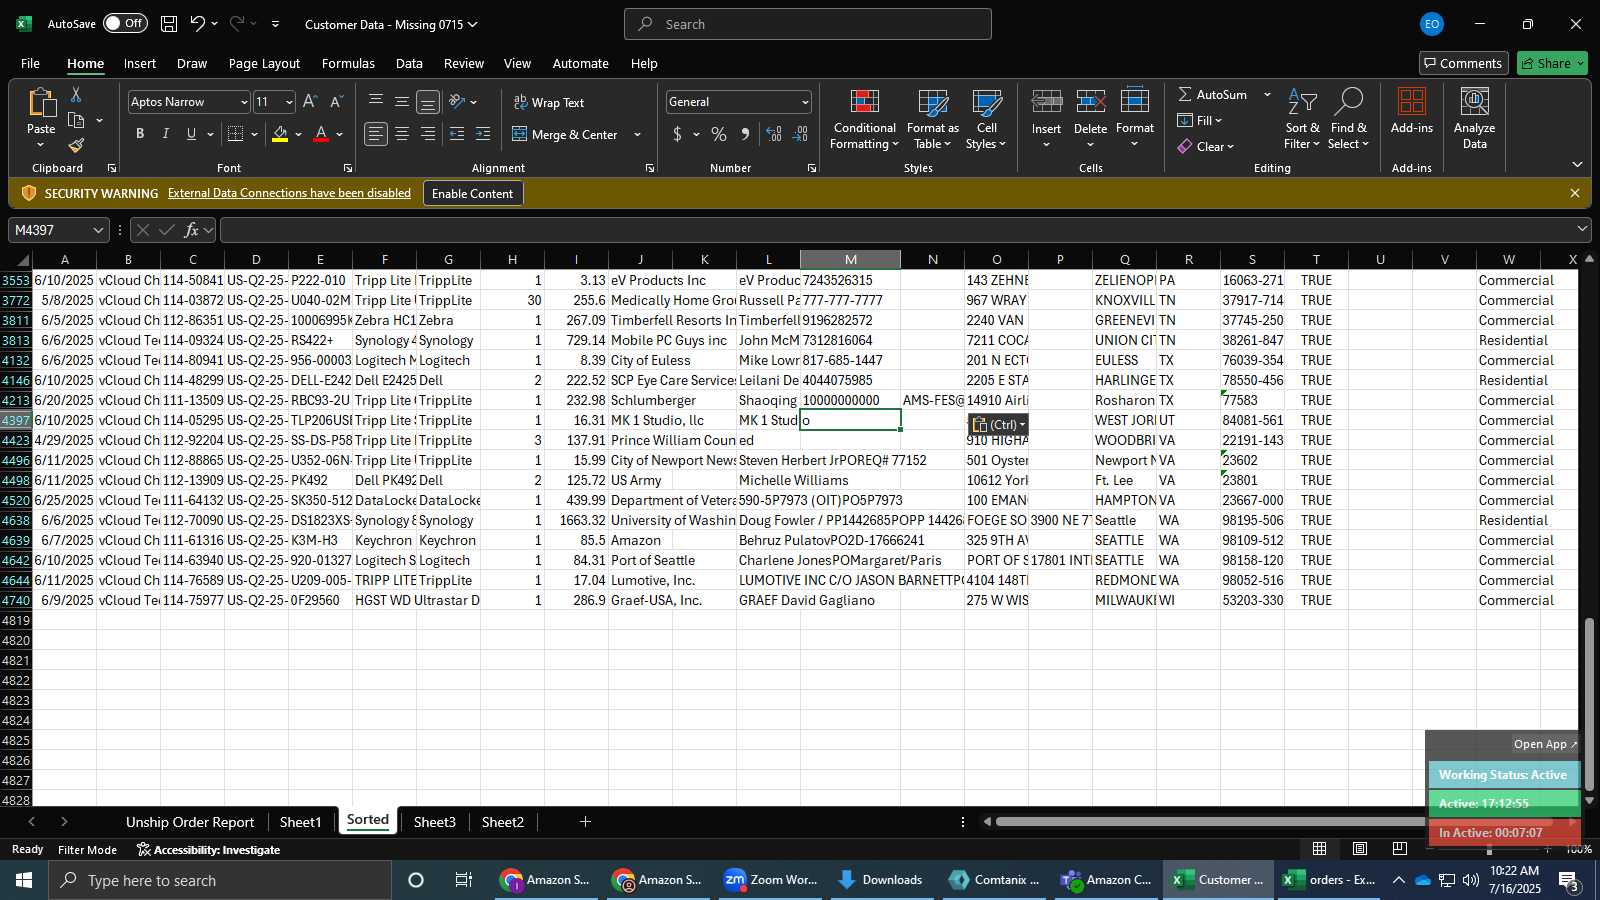
Task: Toggle Italic formatting
Action: [166, 134]
